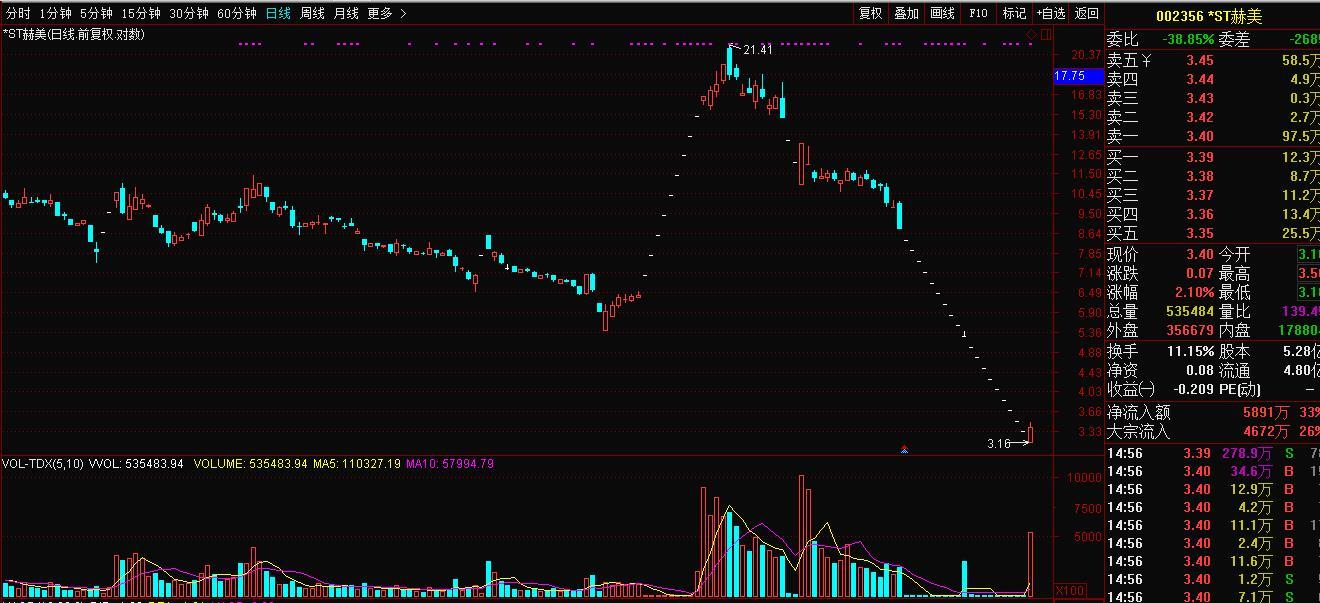The width and height of the screenshot is (1320, 603).
Task: Click the ¥ icon beside 卖五
Action: click(1147, 61)
